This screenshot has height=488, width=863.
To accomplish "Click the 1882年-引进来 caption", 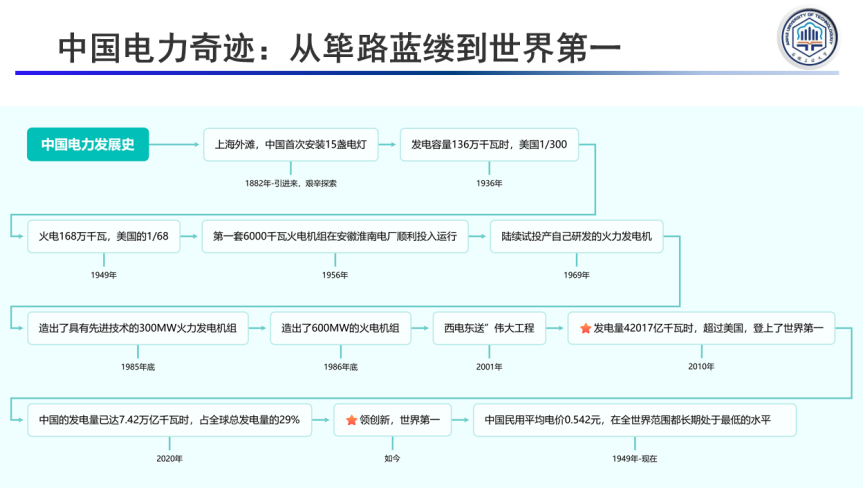I will tap(291, 183).
